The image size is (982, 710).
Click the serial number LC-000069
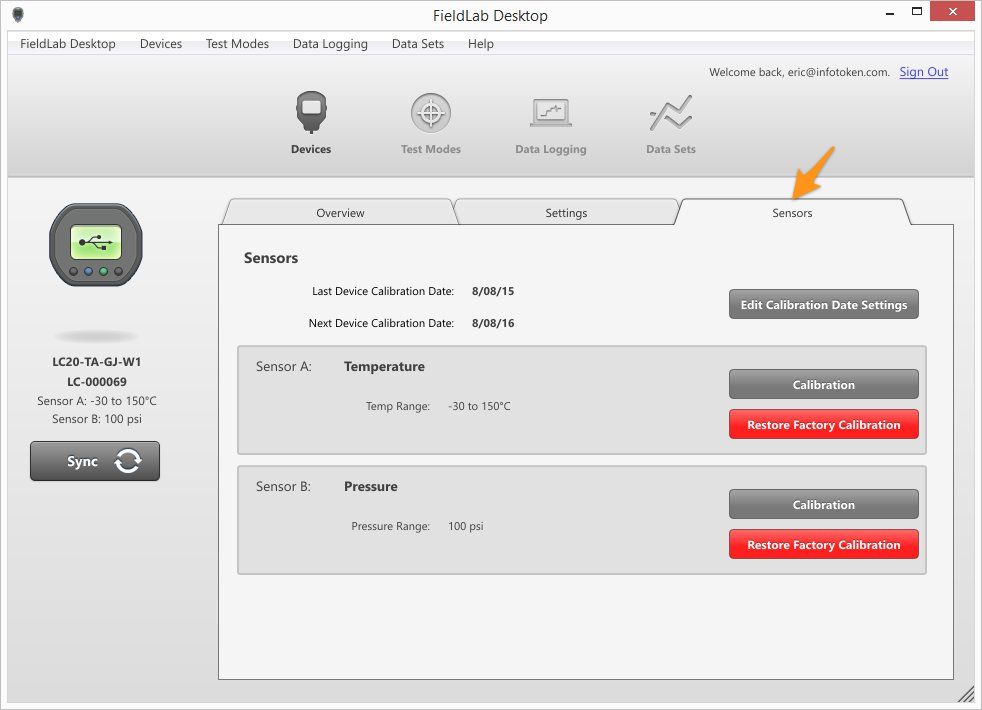(96, 382)
